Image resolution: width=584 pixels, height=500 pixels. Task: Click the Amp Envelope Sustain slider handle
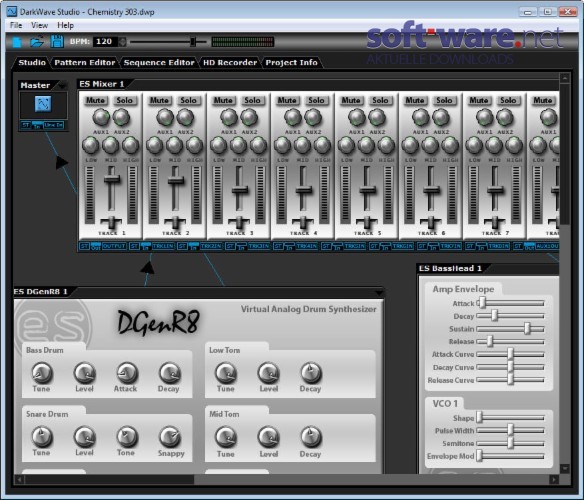click(527, 329)
